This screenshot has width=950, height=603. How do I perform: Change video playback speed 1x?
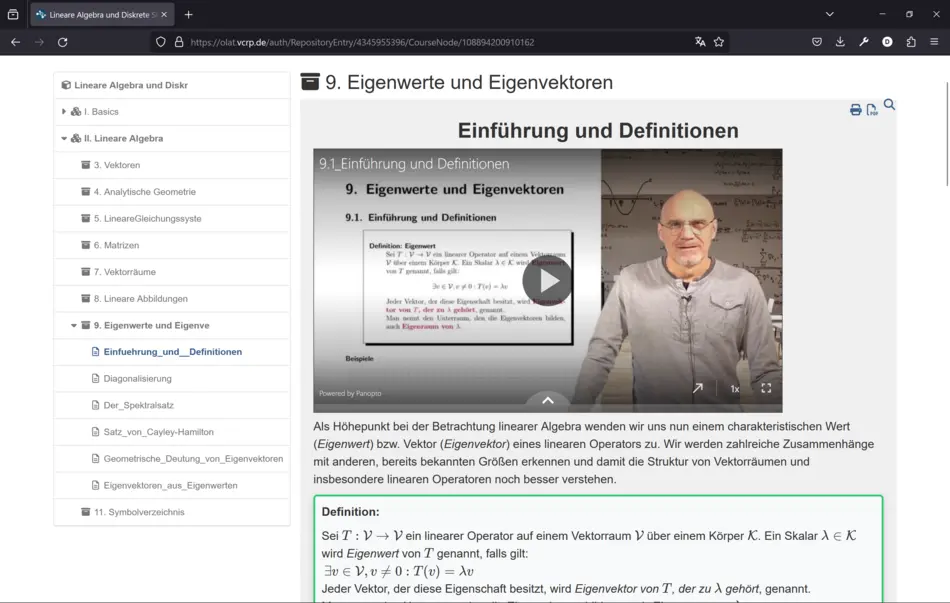(x=734, y=389)
